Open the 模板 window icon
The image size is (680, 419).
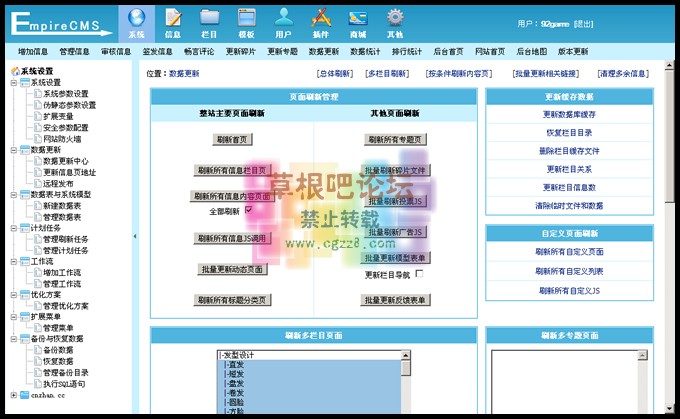246,18
